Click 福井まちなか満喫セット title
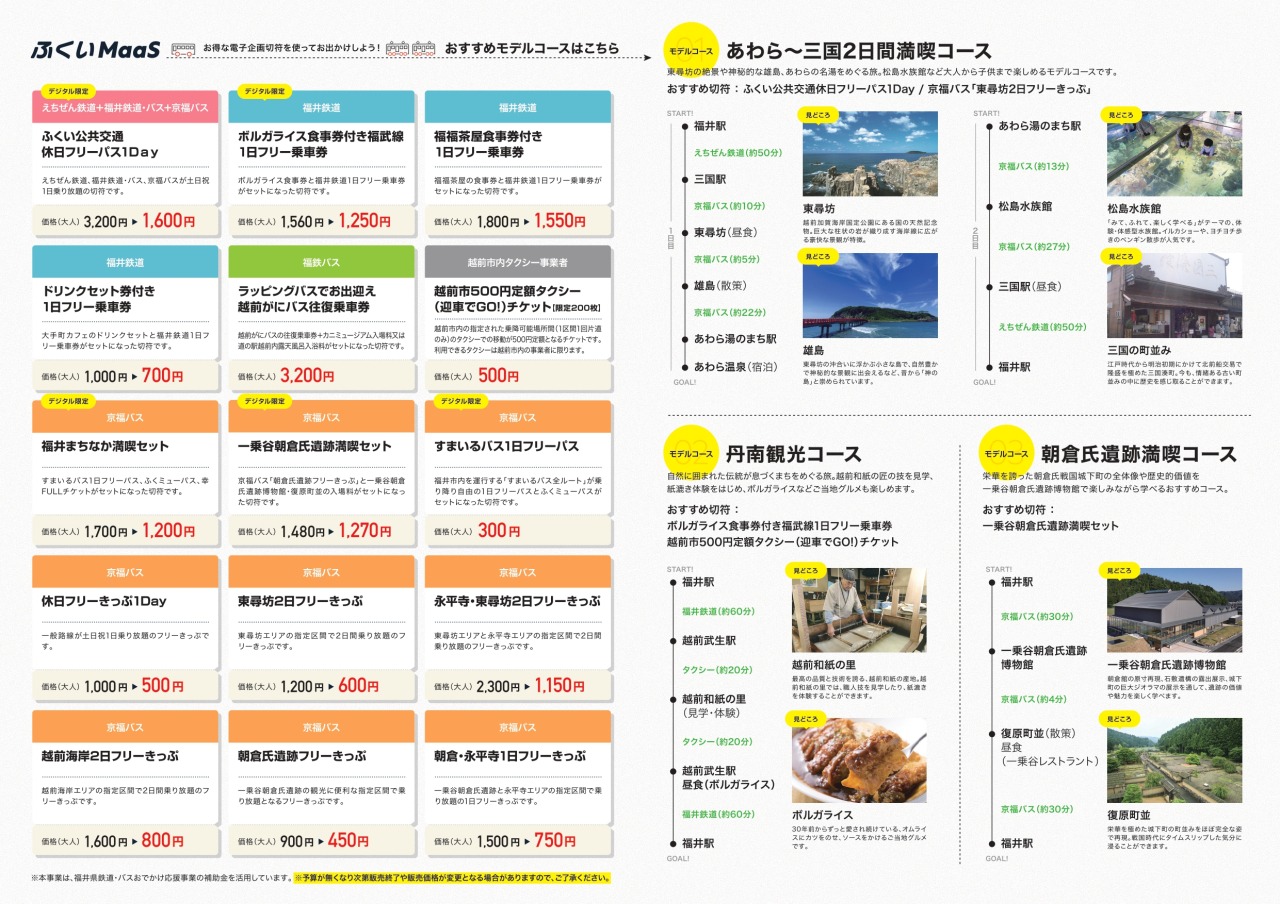This screenshot has width=1280, height=904. click(x=105, y=446)
